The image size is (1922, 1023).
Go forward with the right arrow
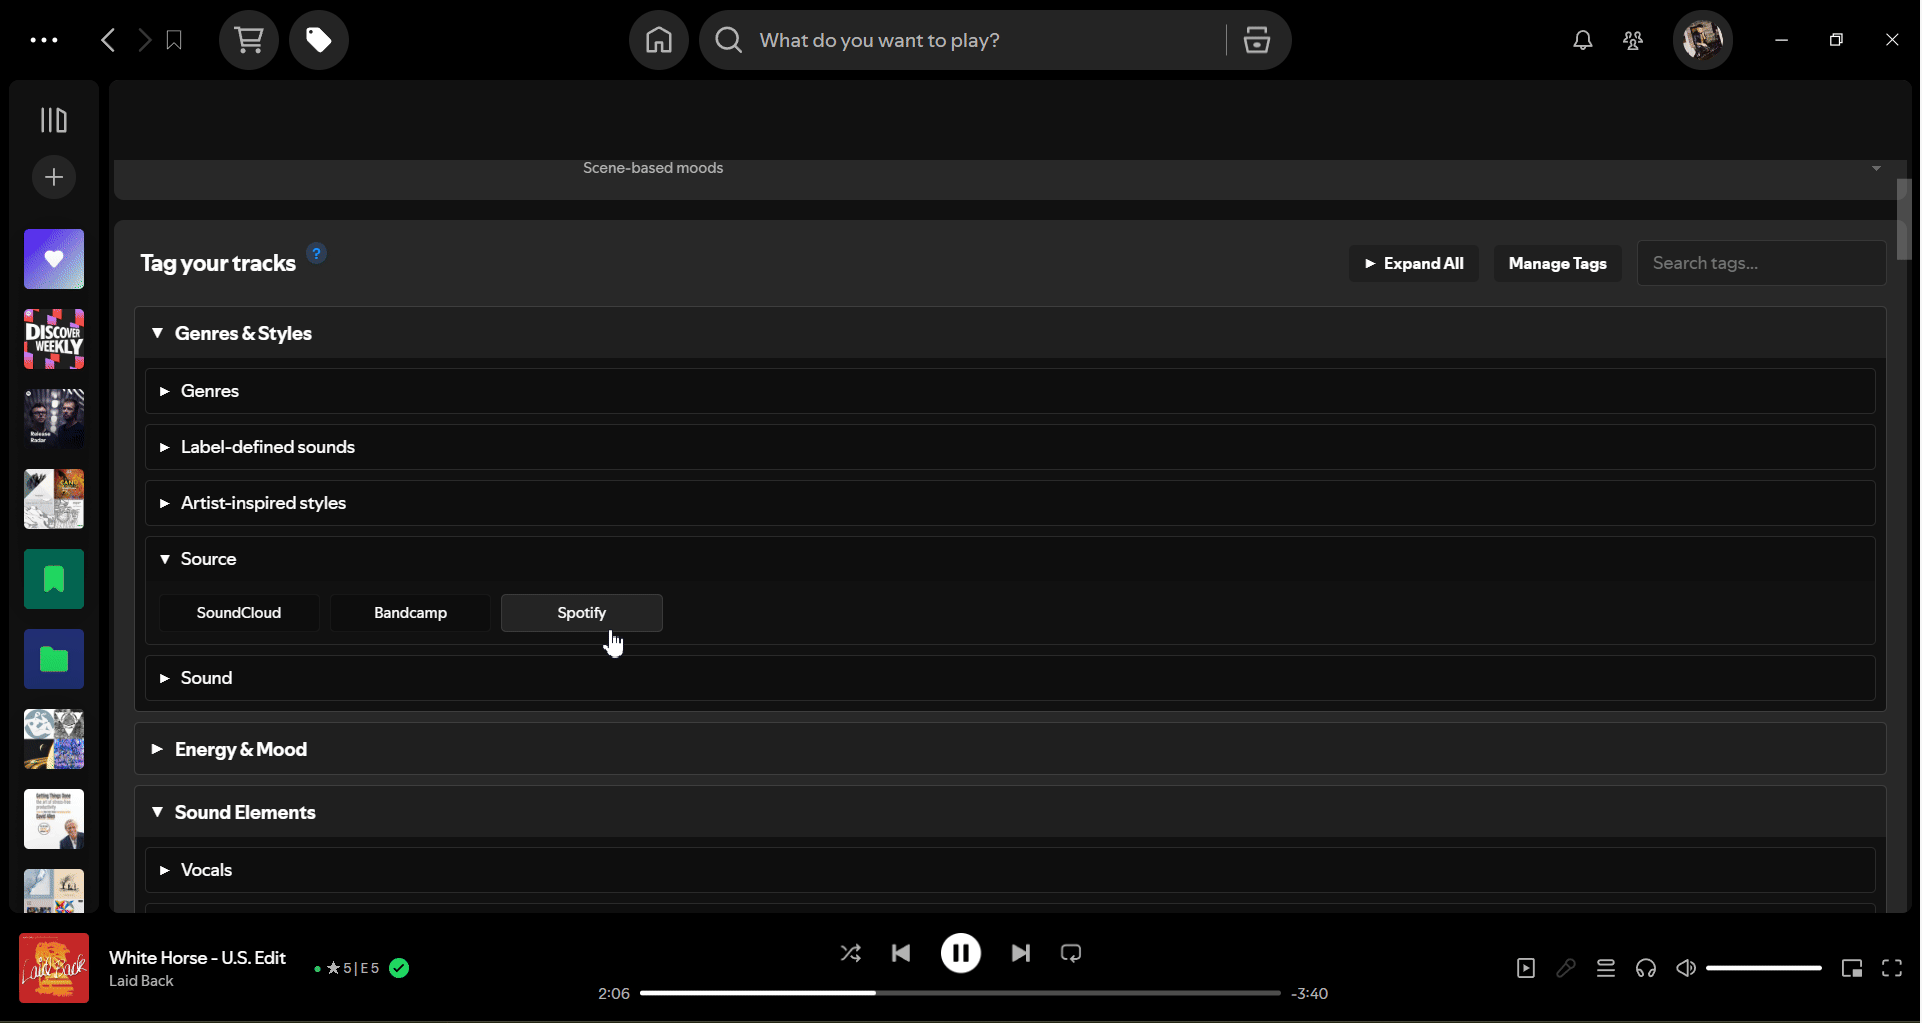144,40
